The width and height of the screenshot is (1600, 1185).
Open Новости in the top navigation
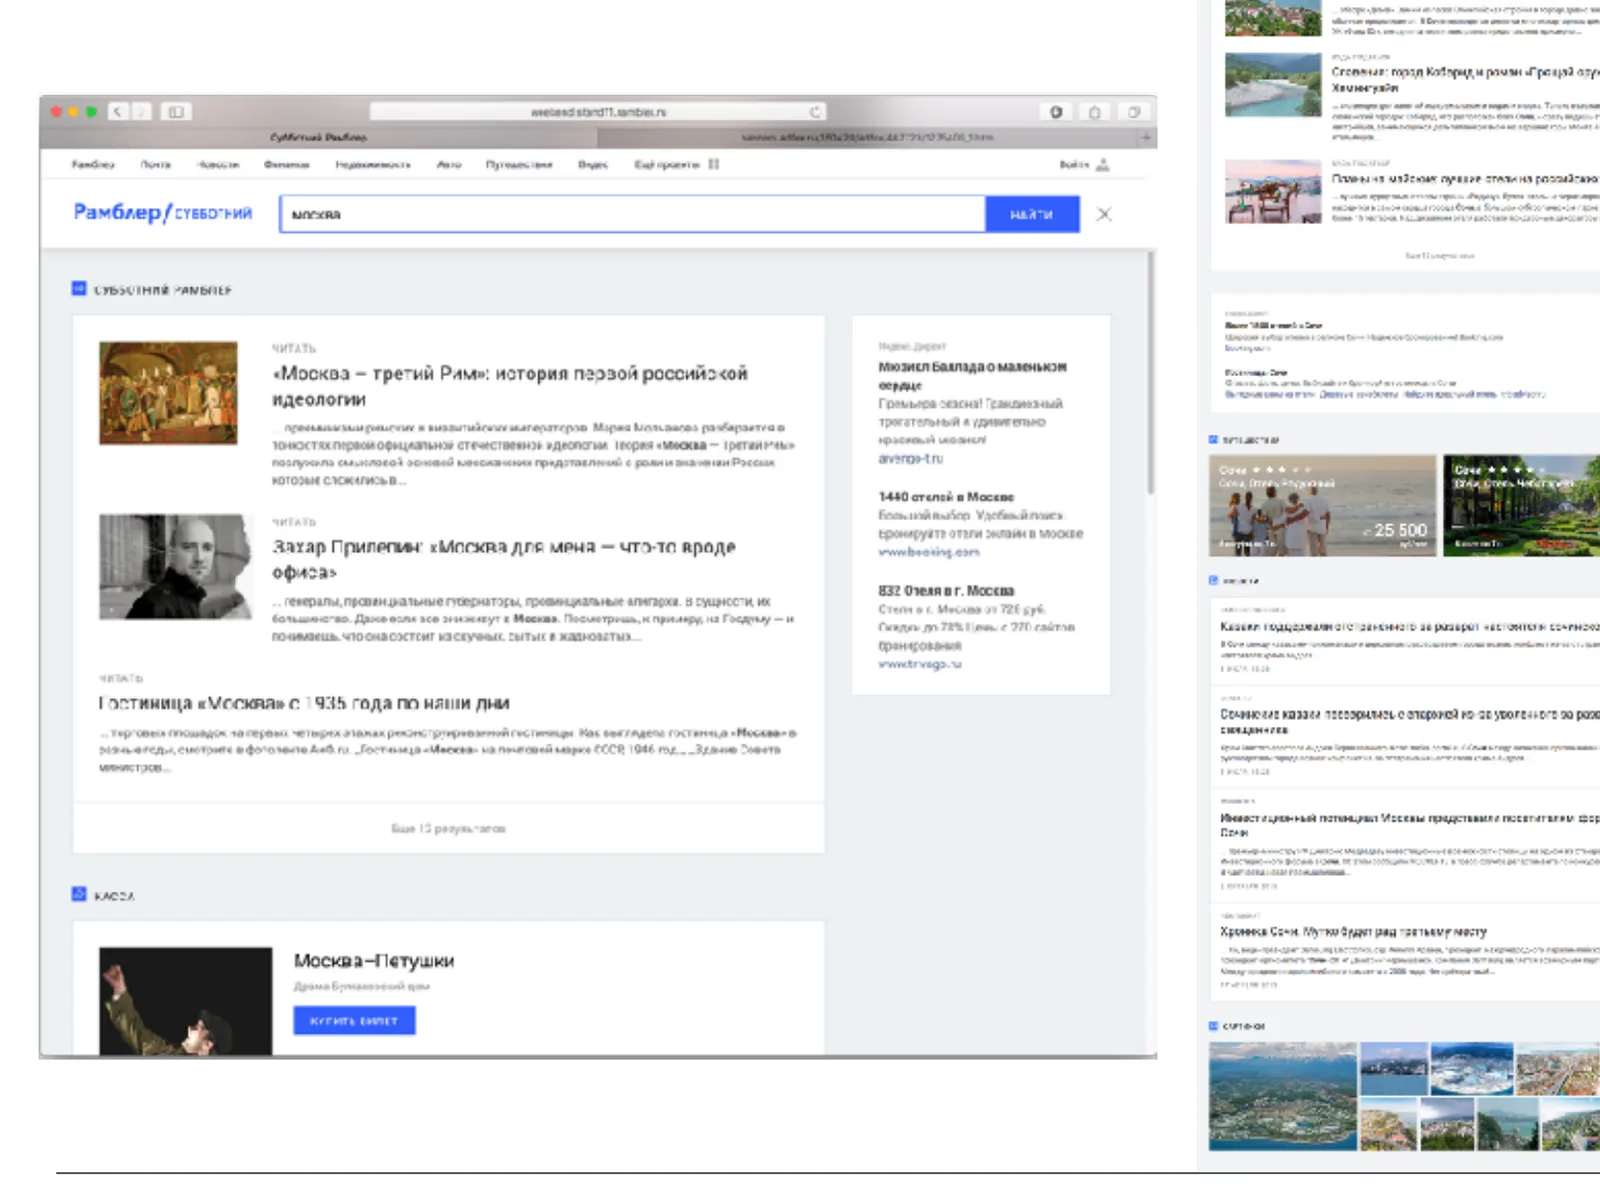(x=218, y=164)
